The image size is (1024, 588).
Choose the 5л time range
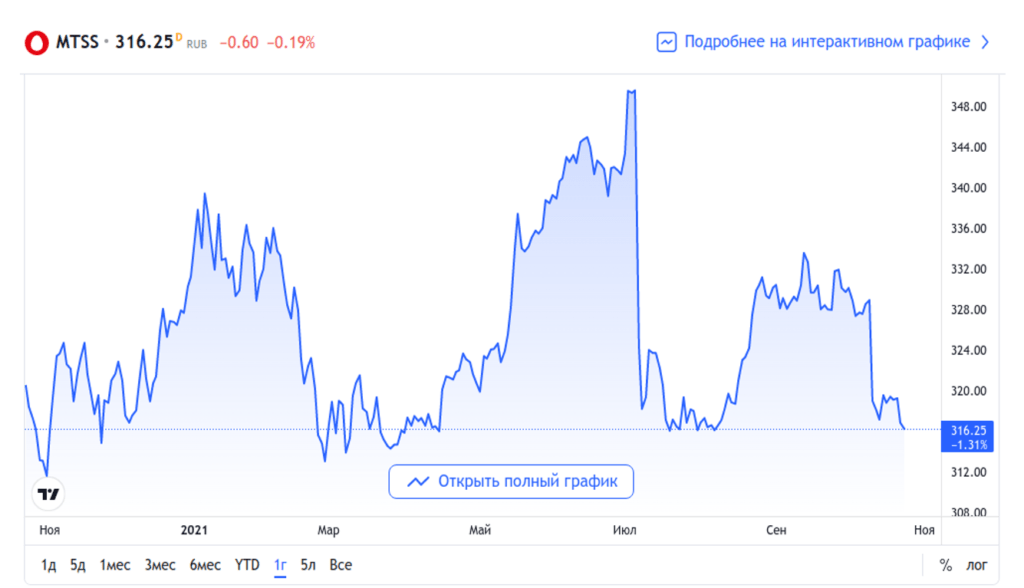(308, 565)
